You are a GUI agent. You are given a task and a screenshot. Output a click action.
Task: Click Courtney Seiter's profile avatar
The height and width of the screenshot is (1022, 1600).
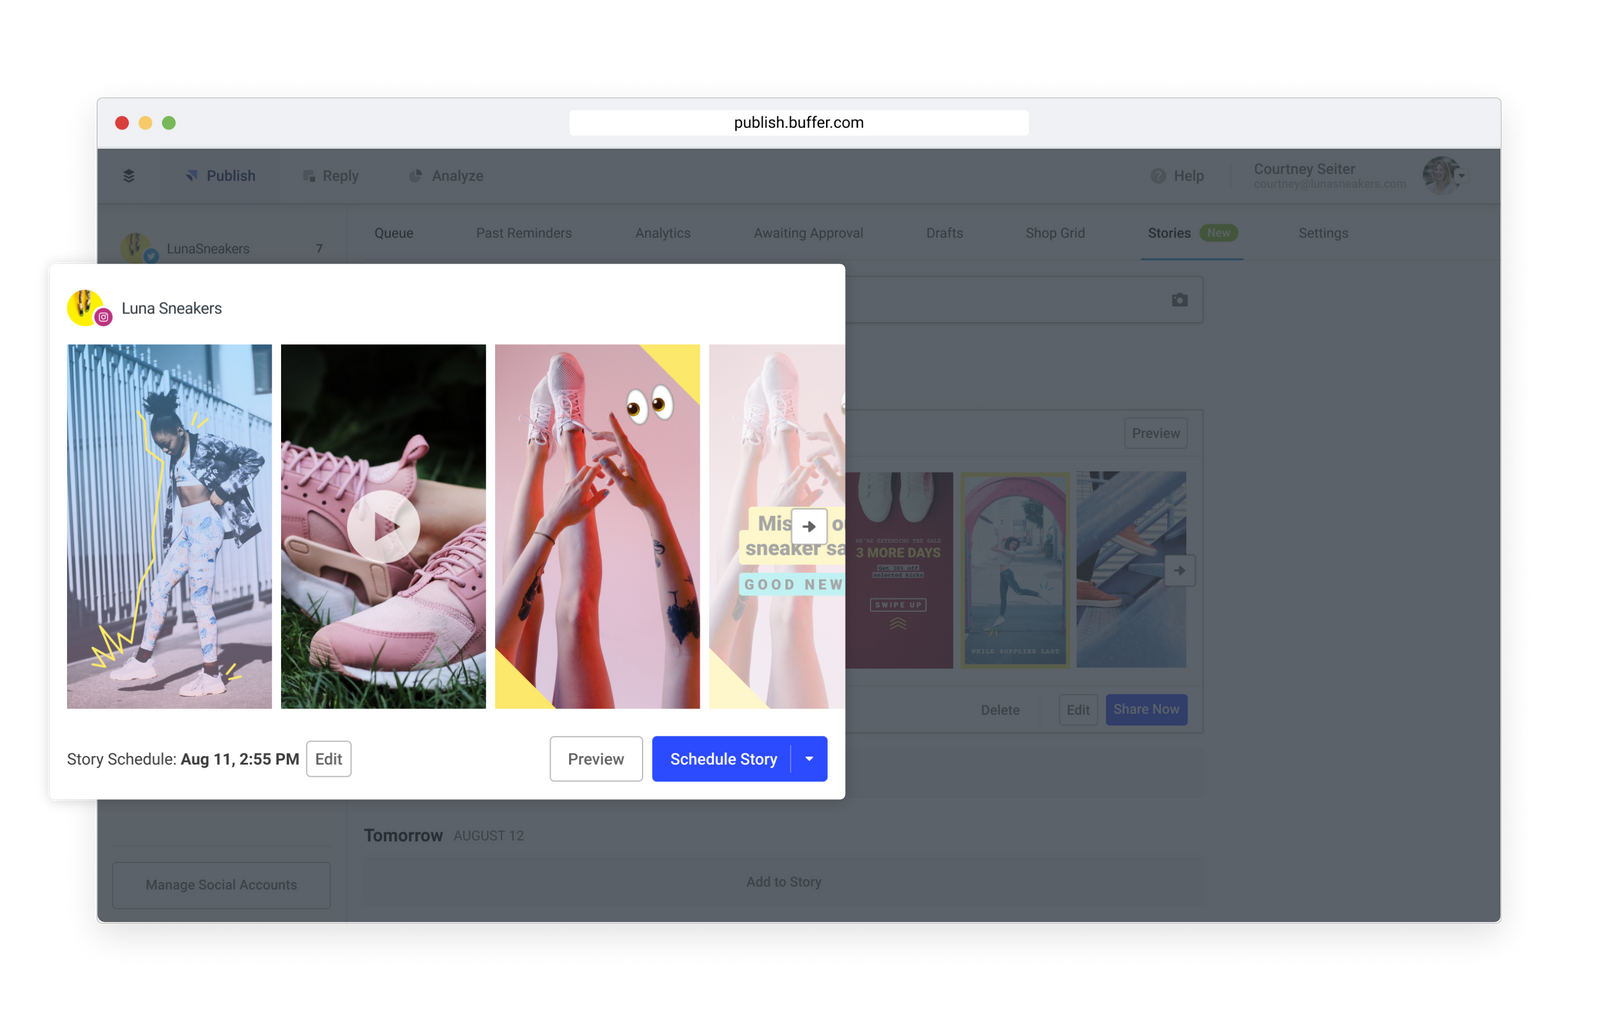(x=1440, y=176)
